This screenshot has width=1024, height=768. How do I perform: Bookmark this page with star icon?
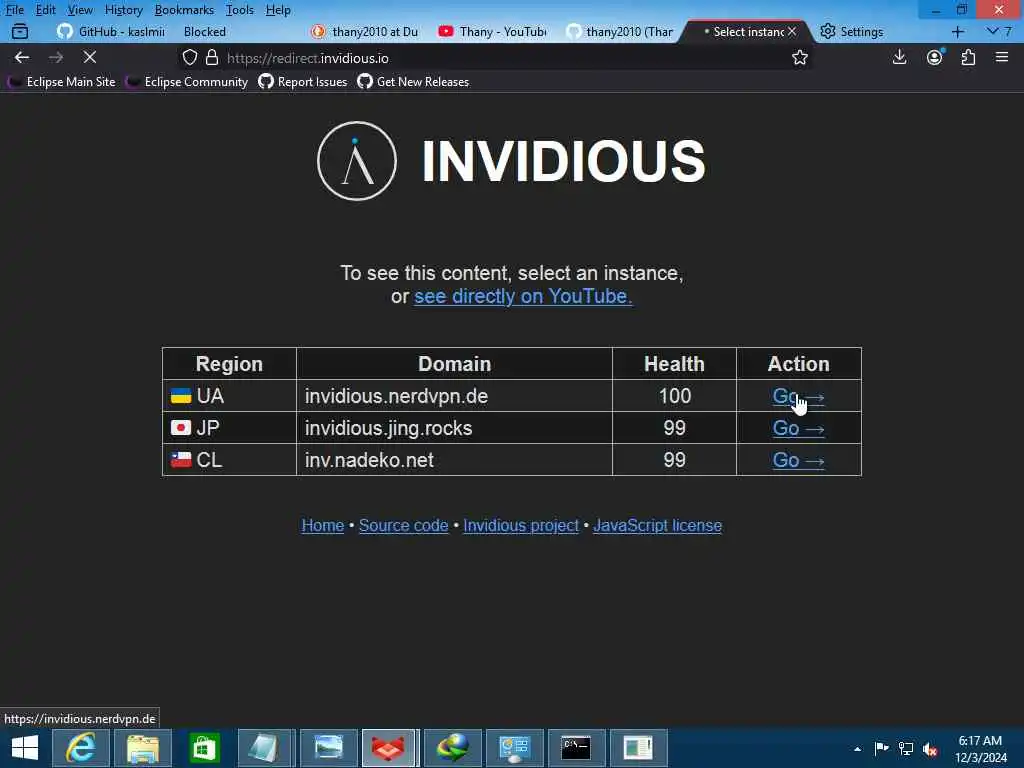799,57
